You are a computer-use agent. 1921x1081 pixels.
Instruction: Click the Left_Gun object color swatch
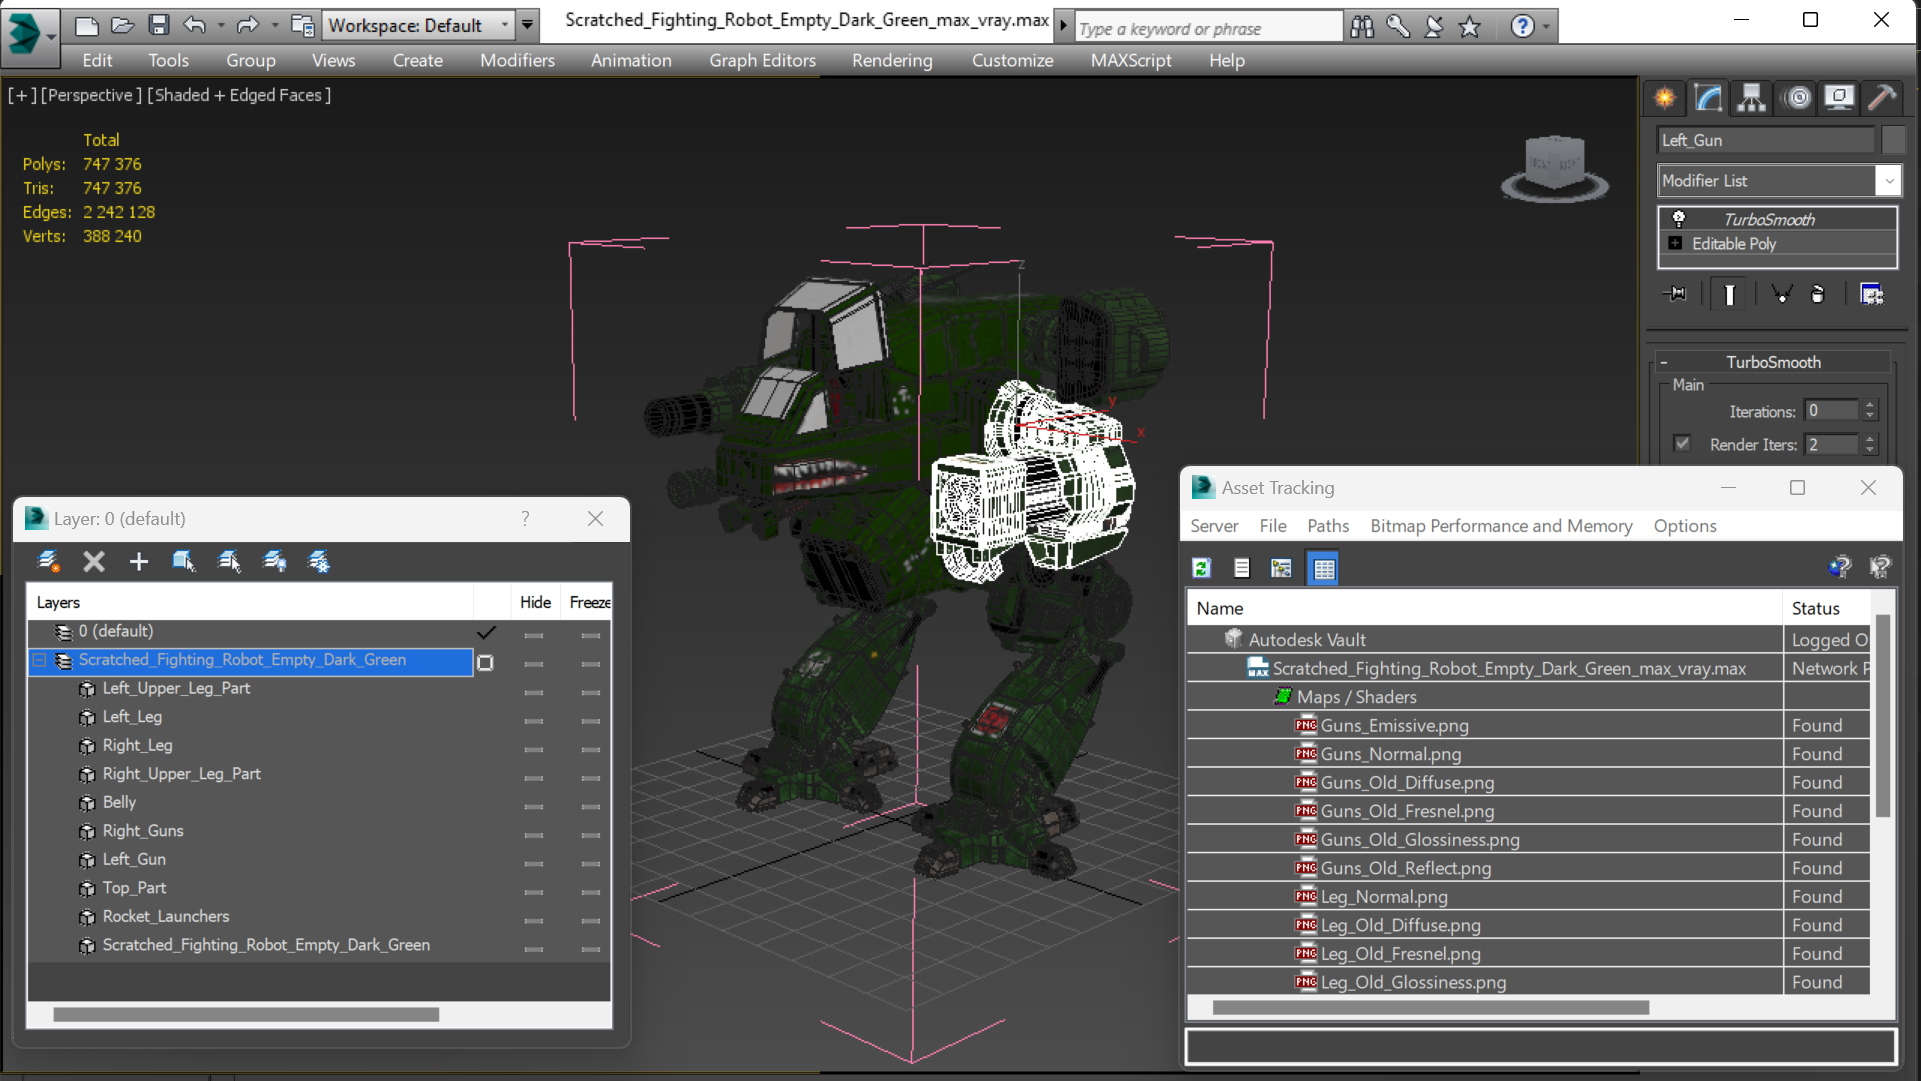pos(1892,140)
